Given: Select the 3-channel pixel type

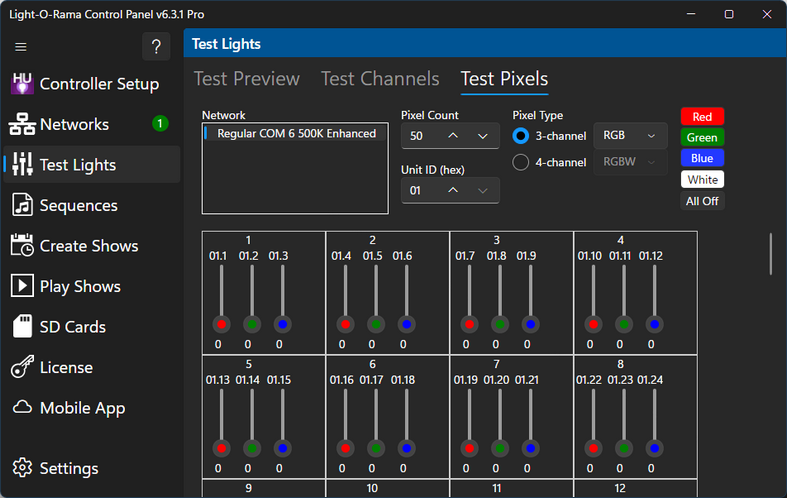Looking at the screenshot, I should (x=521, y=136).
